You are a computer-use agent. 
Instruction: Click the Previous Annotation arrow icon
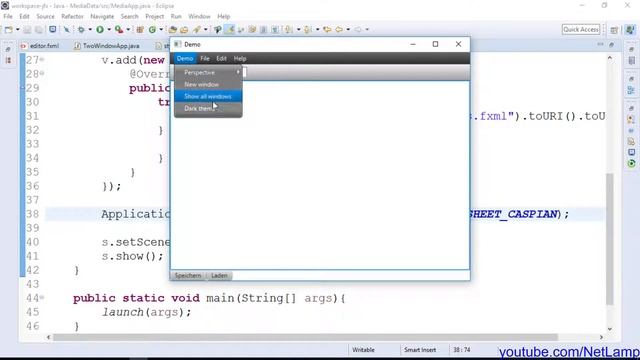pyautogui.click(x=307, y=29)
